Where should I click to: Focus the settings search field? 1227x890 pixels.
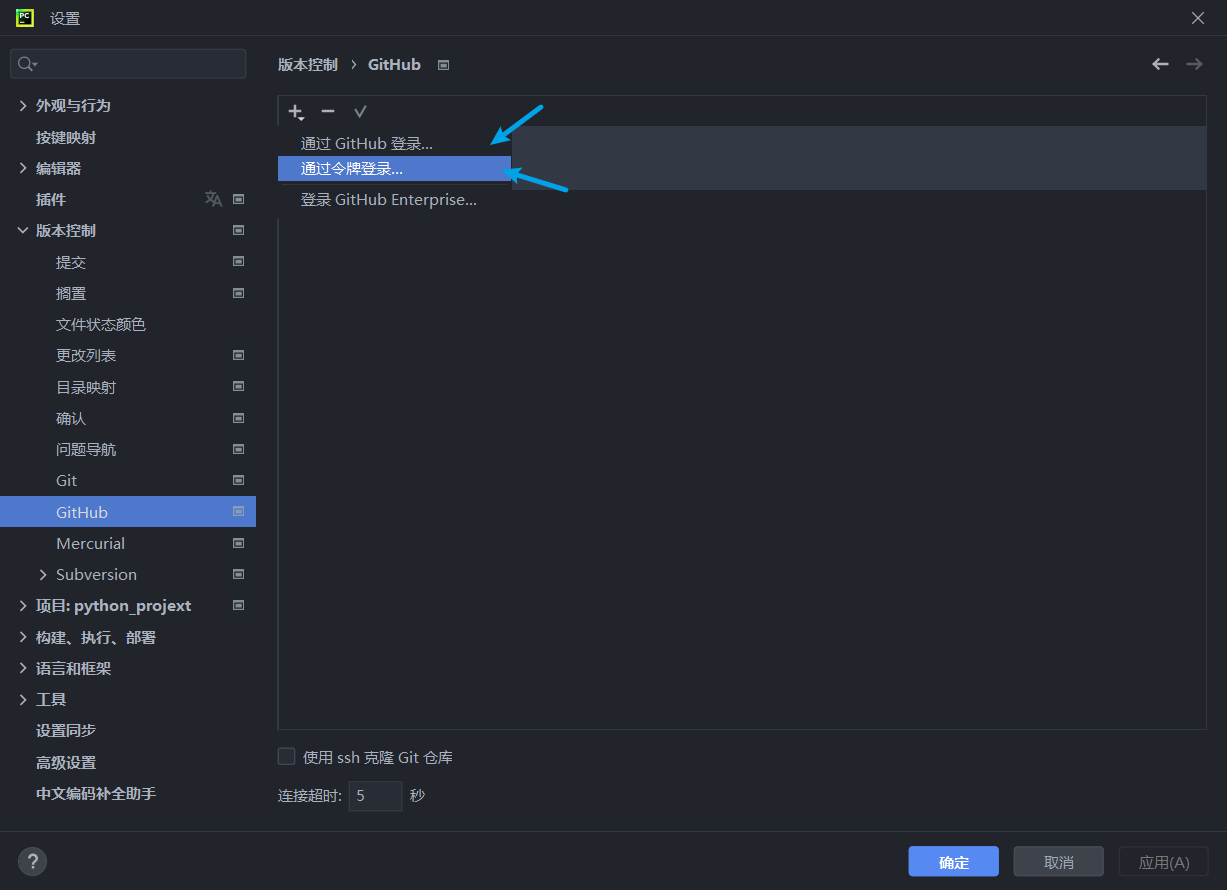pyautogui.click(x=128, y=64)
